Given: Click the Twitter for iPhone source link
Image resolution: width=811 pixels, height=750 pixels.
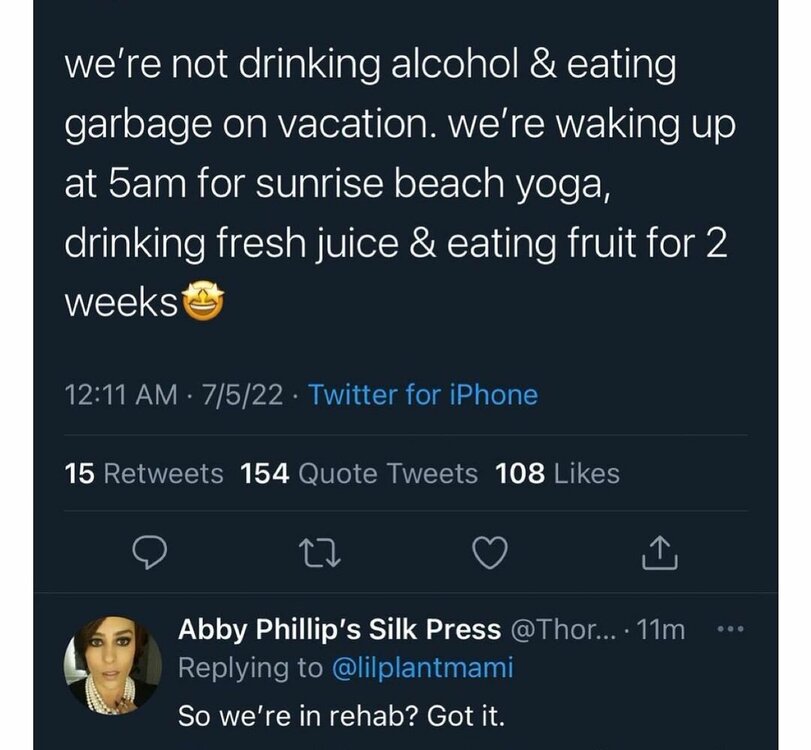Looking at the screenshot, I should [423, 395].
